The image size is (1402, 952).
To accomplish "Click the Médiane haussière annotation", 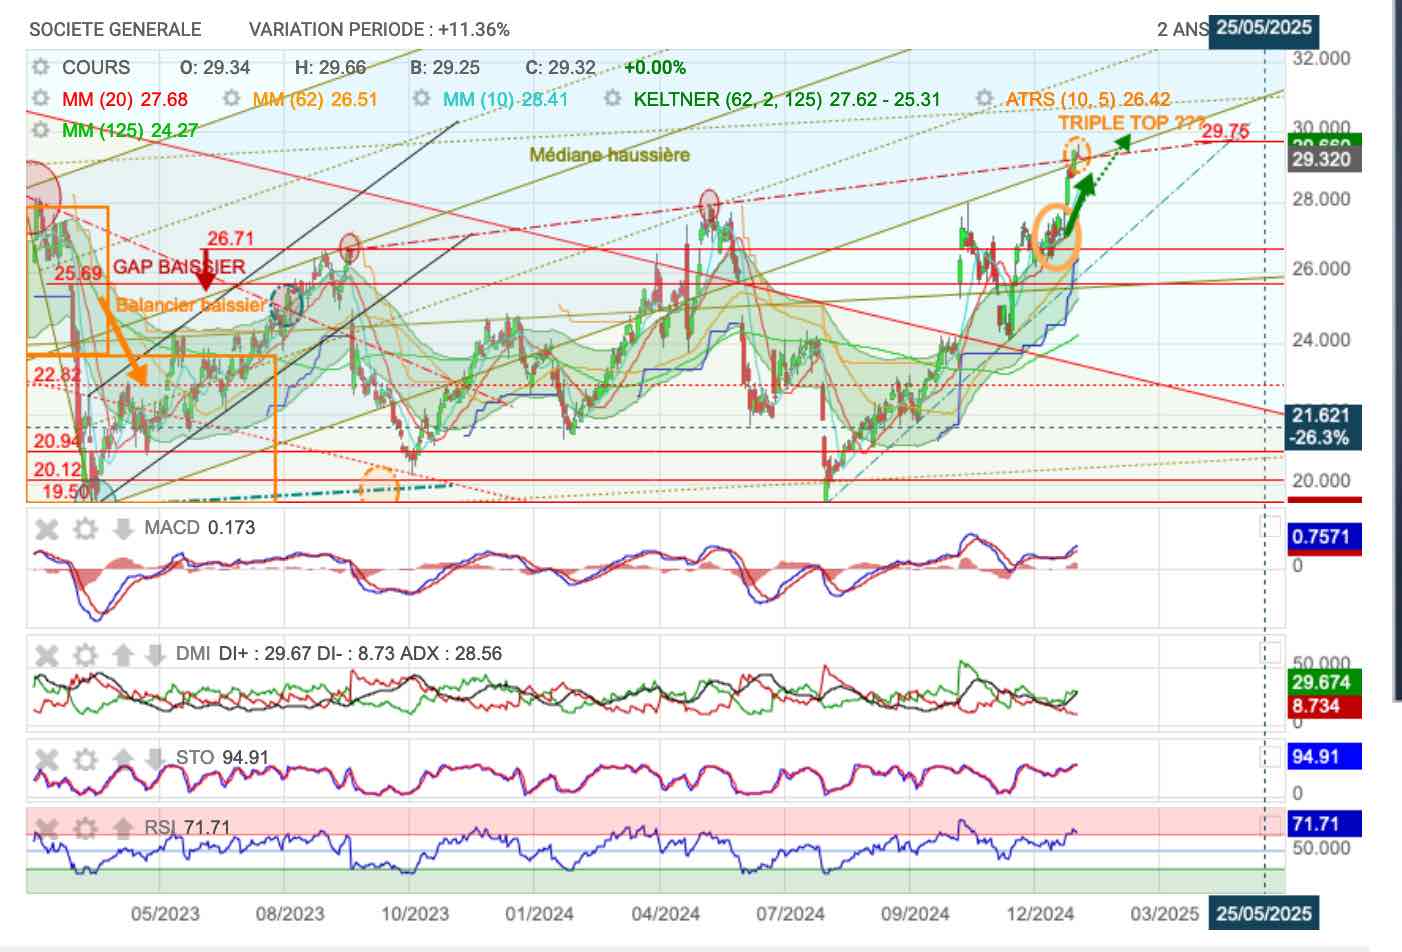I will [x=609, y=155].
